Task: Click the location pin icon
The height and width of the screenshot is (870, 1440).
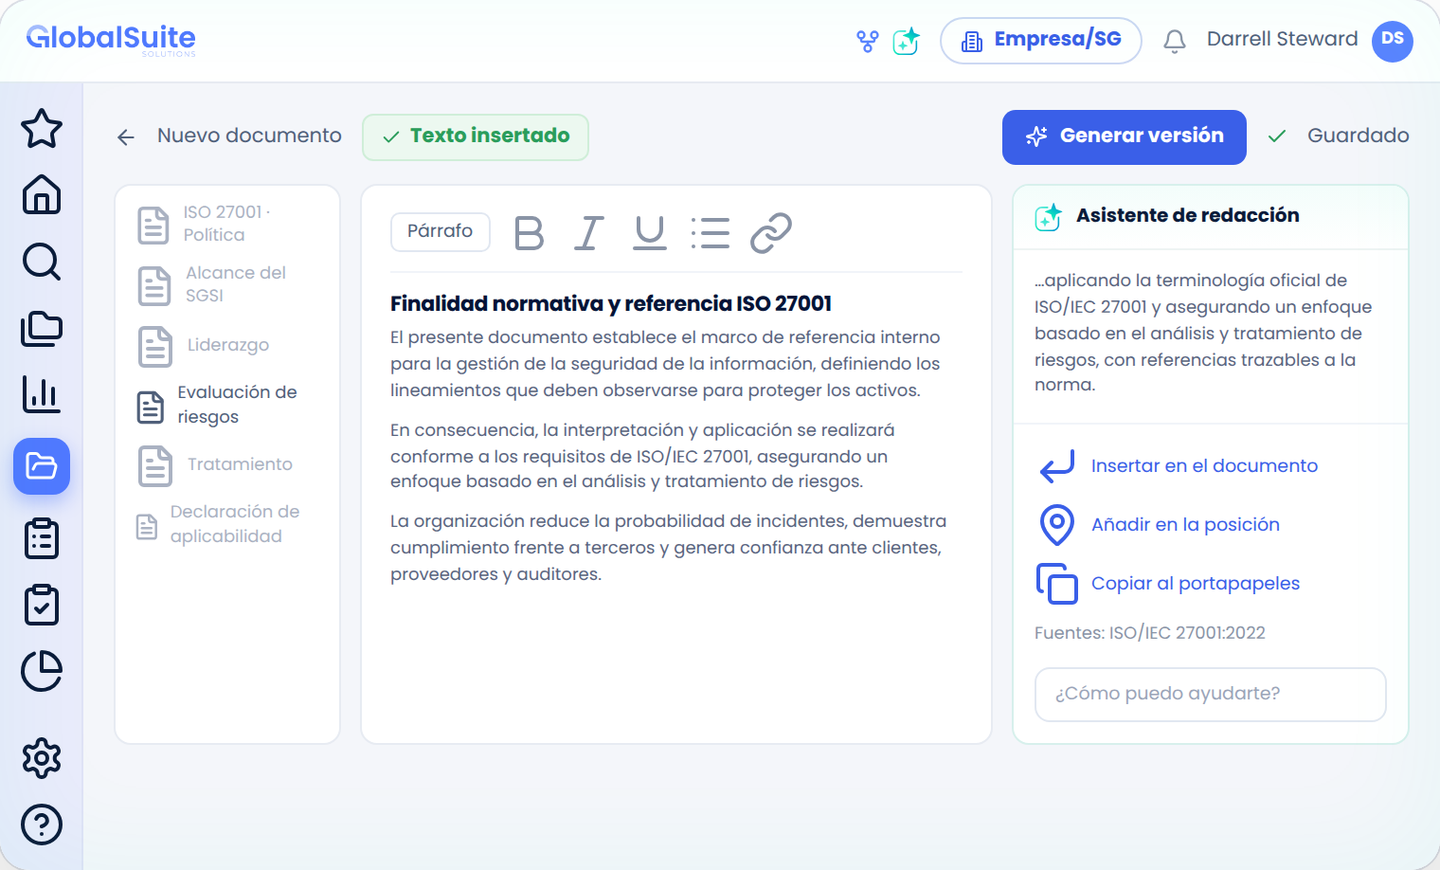Action: 1057,524
